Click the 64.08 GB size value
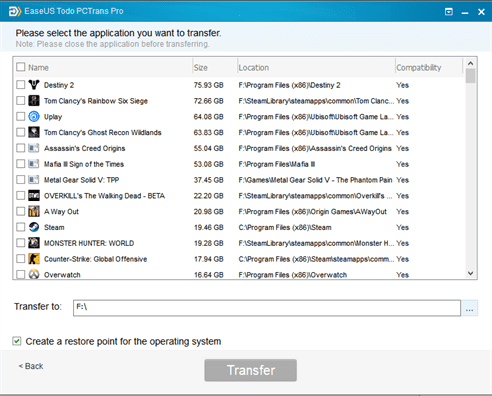 point(209,117)
